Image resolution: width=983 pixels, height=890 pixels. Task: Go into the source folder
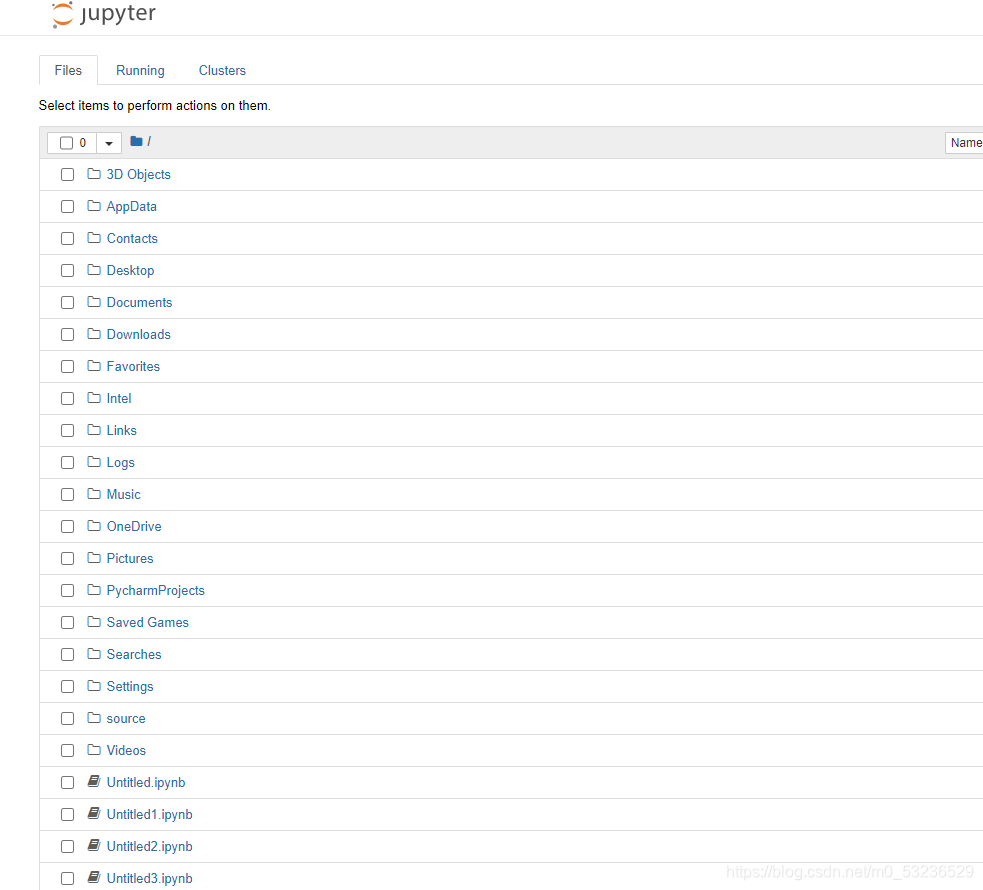[126, 718]
